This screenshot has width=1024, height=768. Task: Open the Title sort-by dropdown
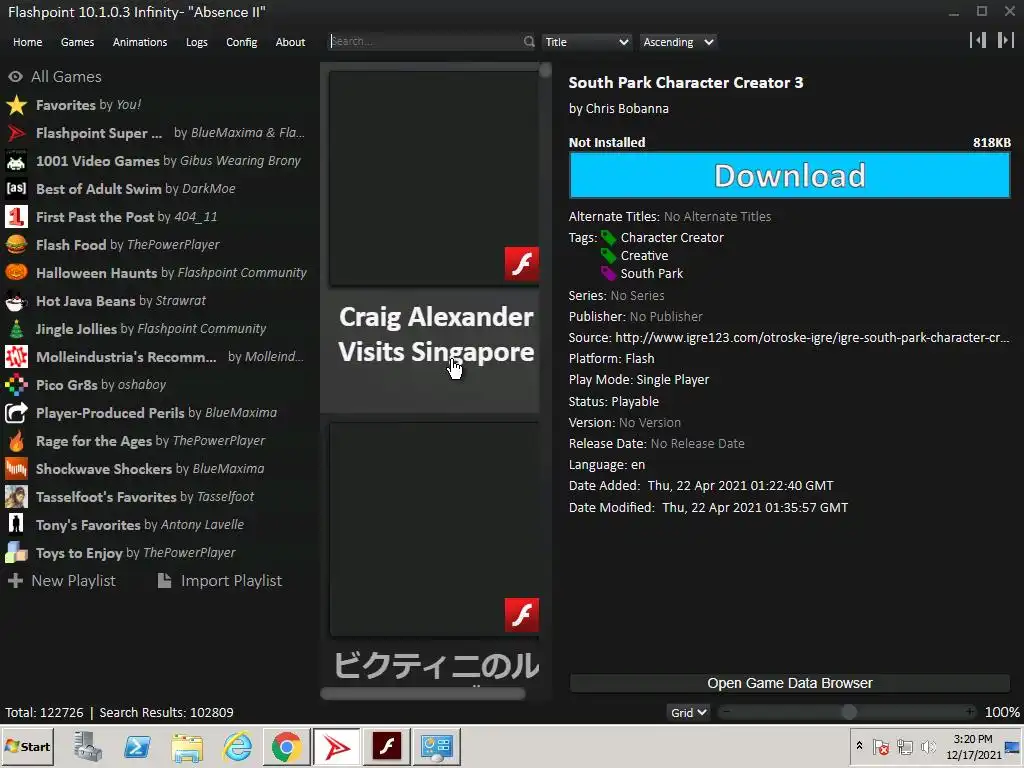tap(586, 42)
